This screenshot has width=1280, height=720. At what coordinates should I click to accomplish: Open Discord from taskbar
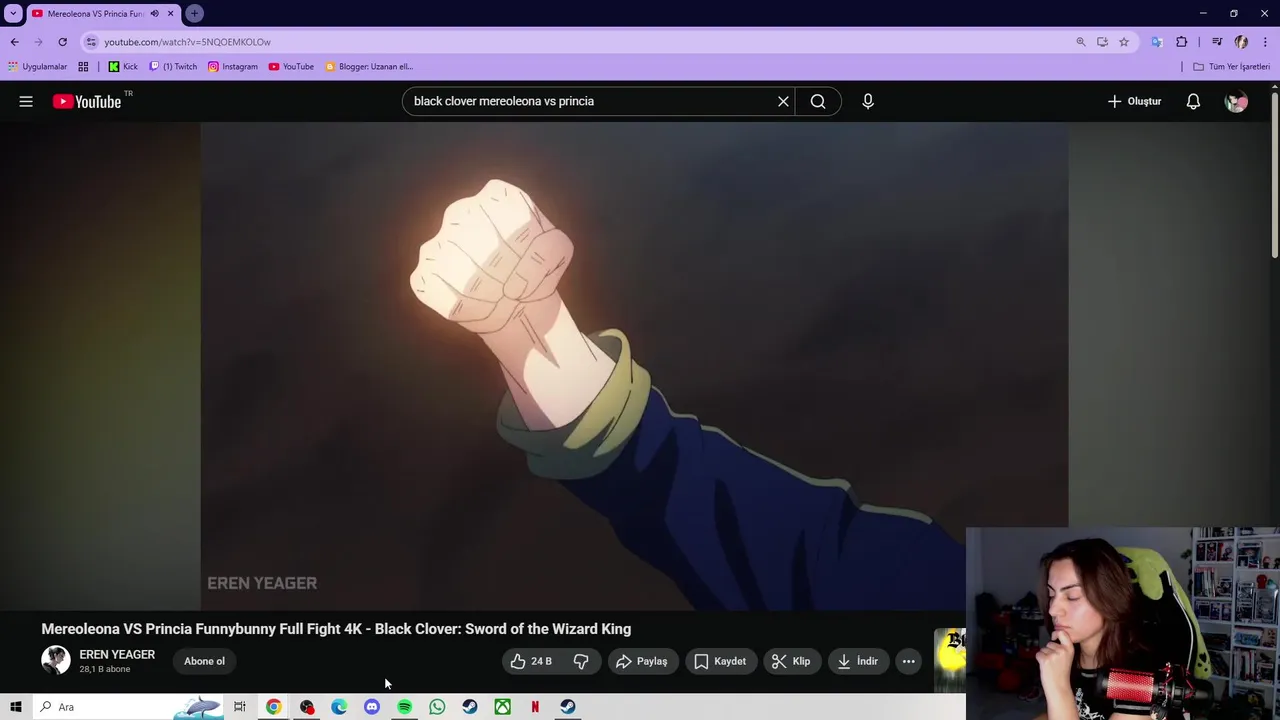point(372,707)
